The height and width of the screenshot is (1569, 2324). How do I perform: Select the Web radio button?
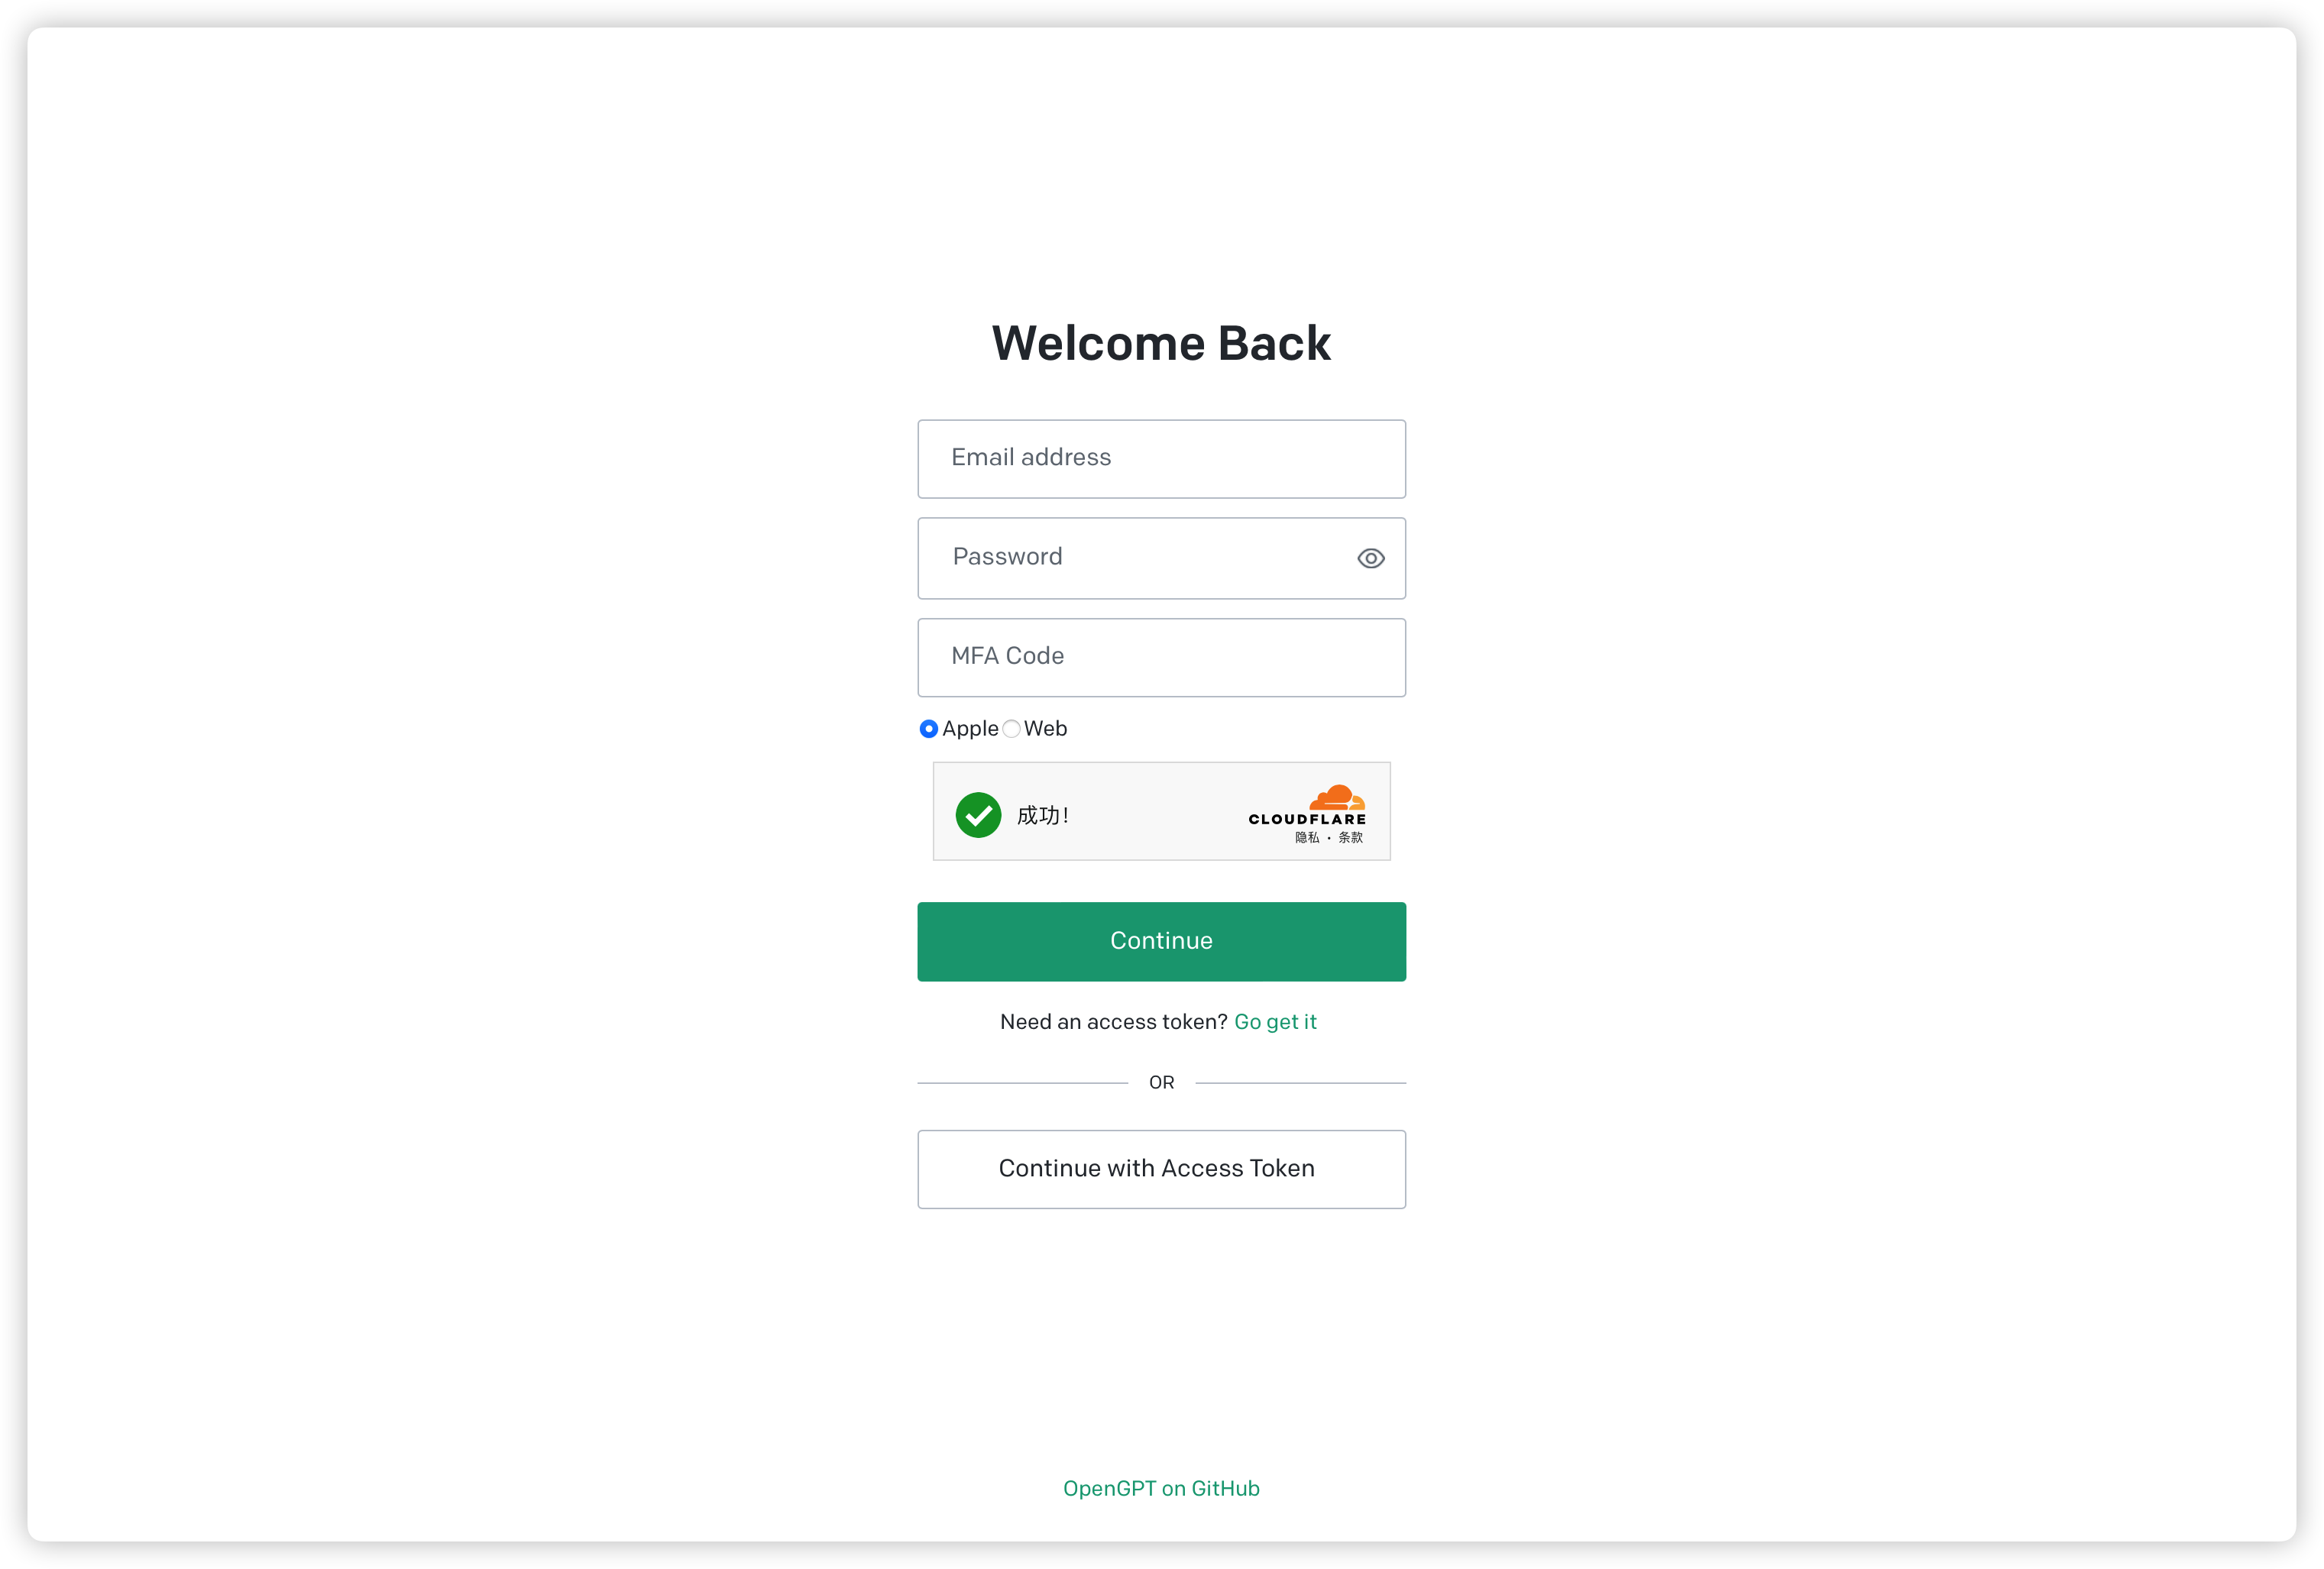point(1011,729)
